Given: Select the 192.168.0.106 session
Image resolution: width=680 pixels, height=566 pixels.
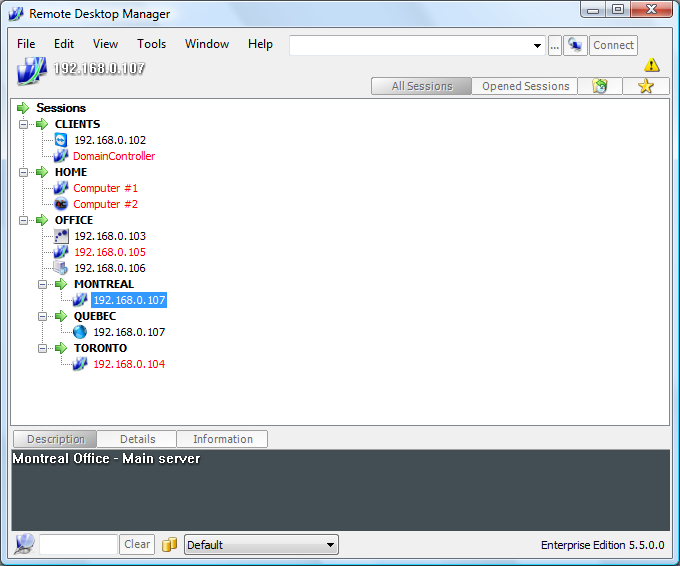Looking at the screenshot, I should tap(110, 268).
